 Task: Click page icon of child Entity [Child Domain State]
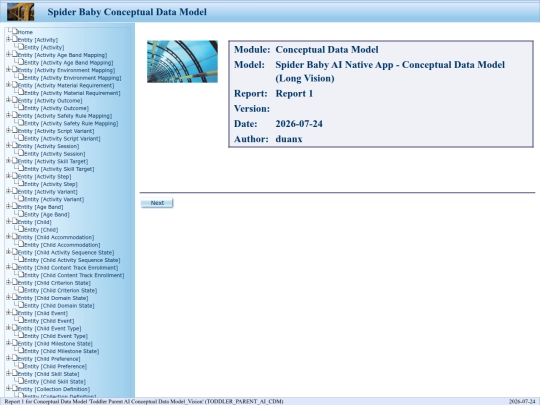coord(21,304)
